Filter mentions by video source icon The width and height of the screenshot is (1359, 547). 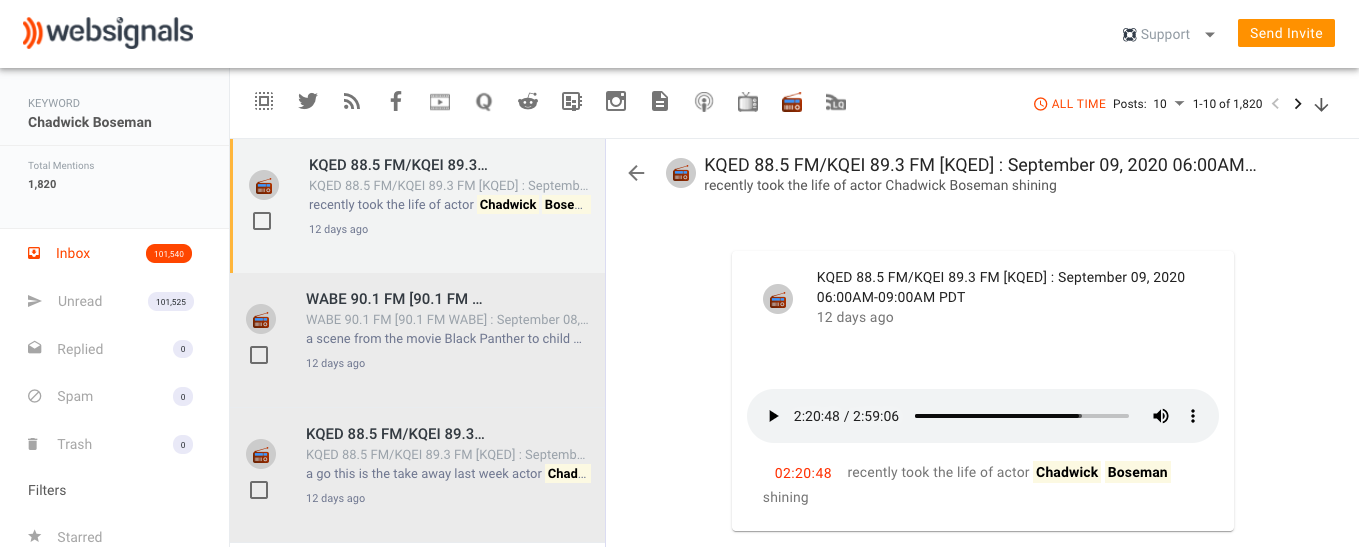point(440,101)
